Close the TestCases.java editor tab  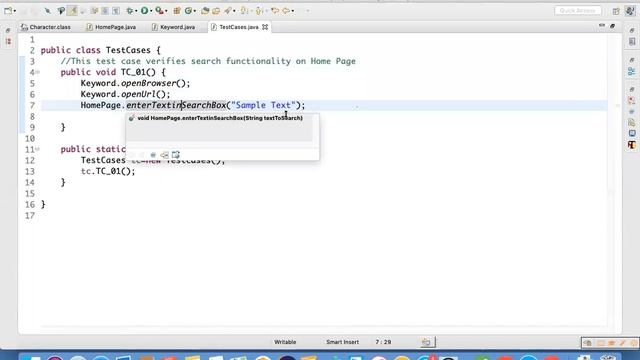[x=265, y=27]
